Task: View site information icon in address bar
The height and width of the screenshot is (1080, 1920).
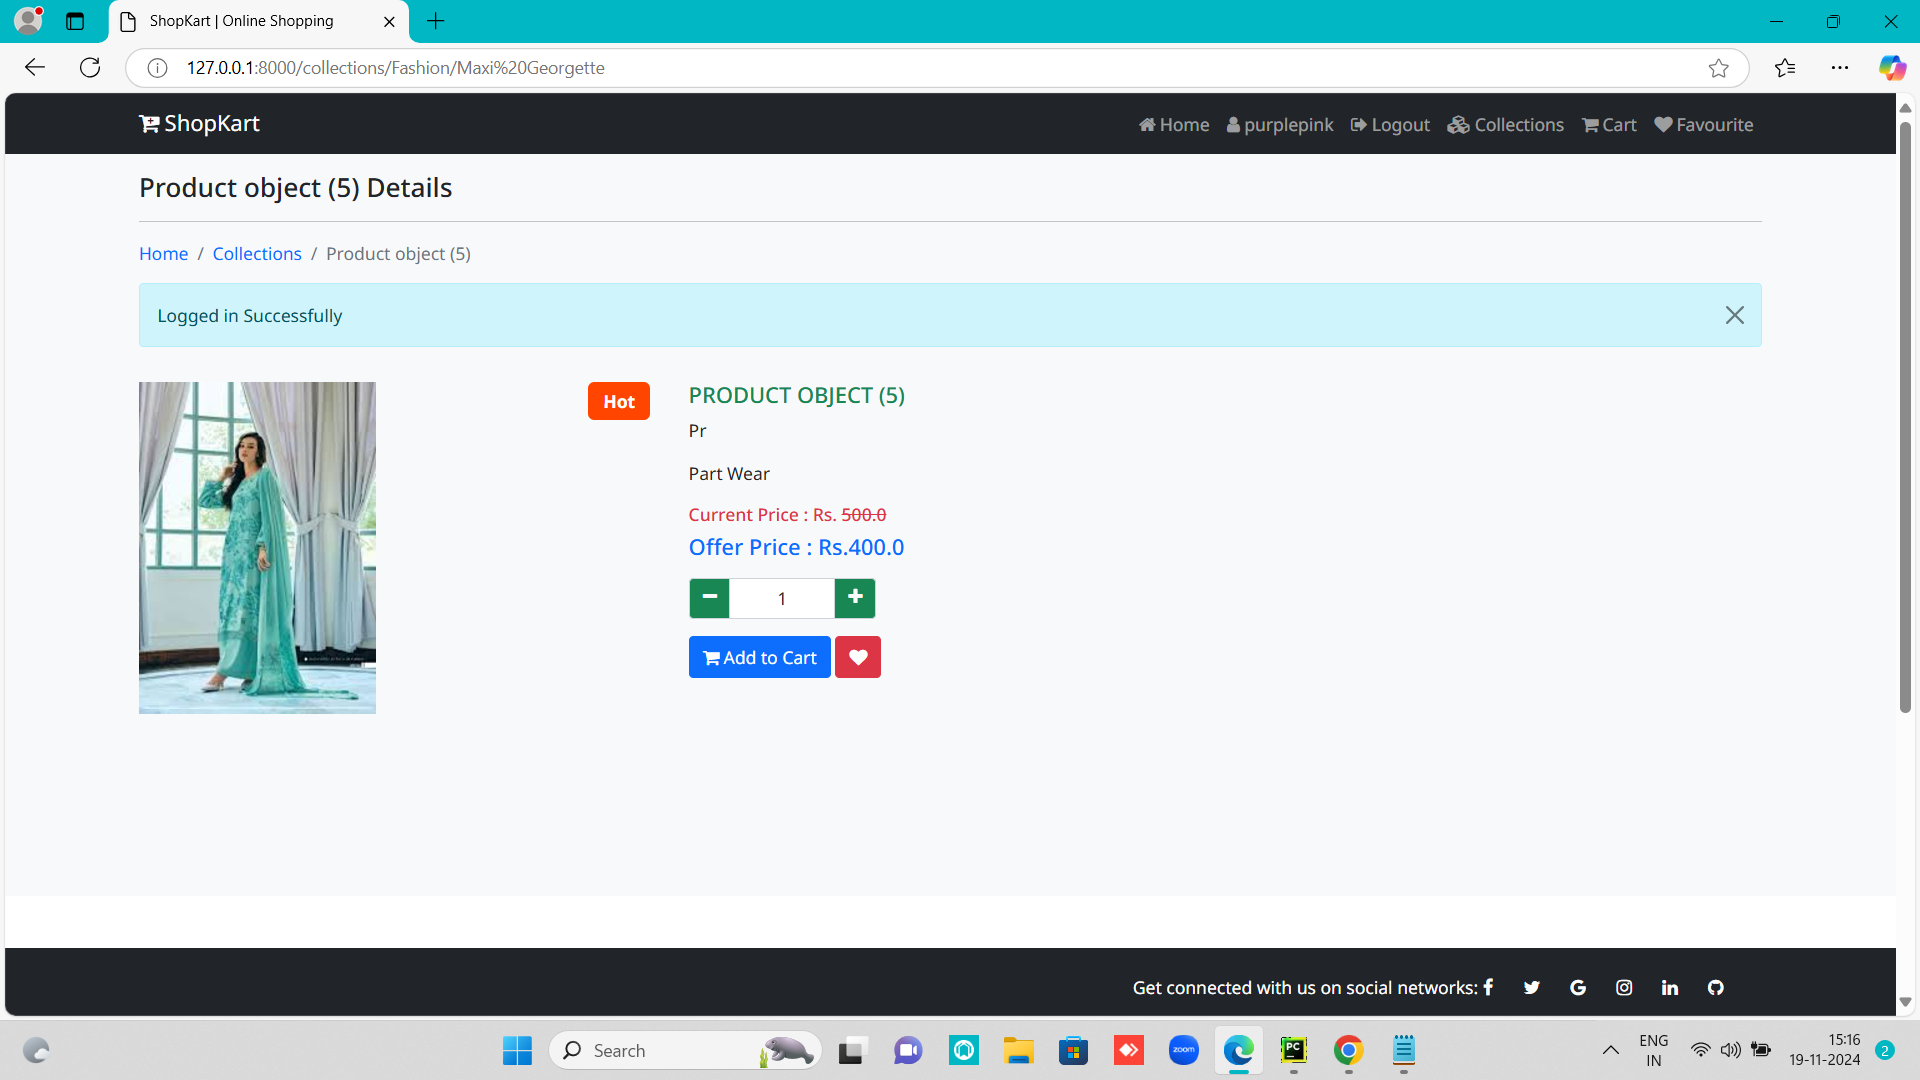Action: (x=157, y=67)
